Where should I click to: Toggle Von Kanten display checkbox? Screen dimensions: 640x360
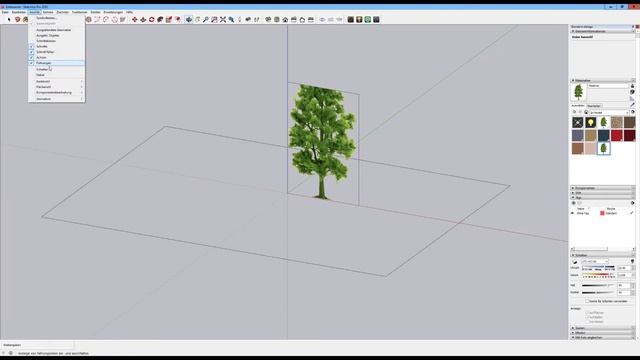tap(587, 322)
